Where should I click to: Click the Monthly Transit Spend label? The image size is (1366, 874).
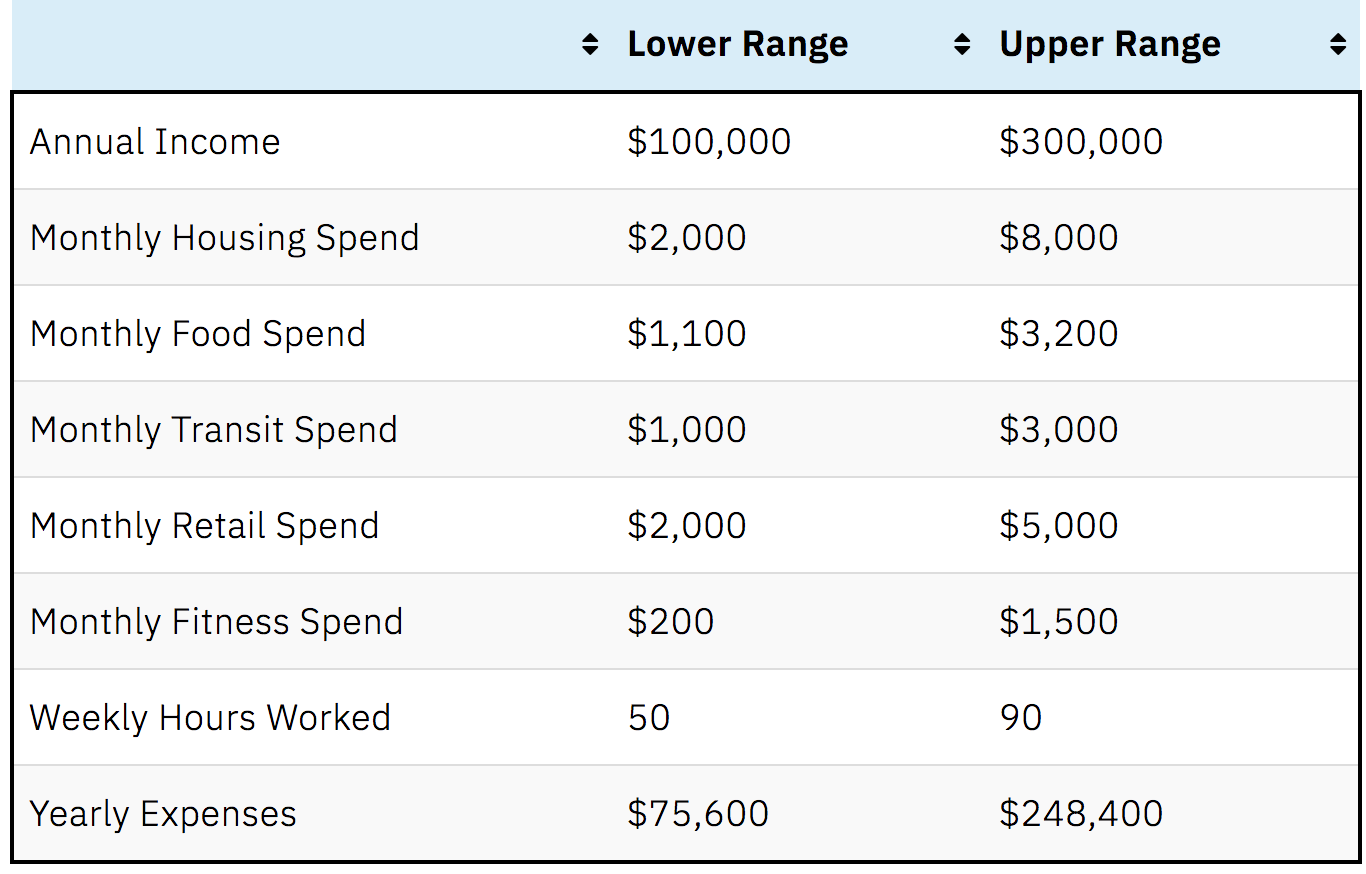[x=214, y=430]
